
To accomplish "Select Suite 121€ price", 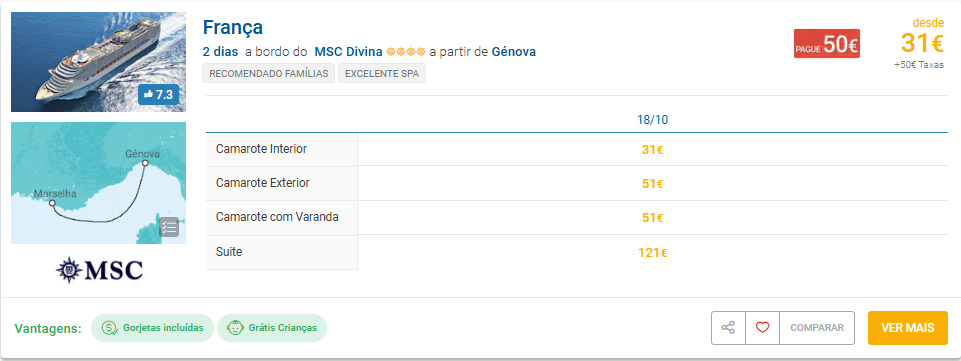I will click(x=653, y=253).
